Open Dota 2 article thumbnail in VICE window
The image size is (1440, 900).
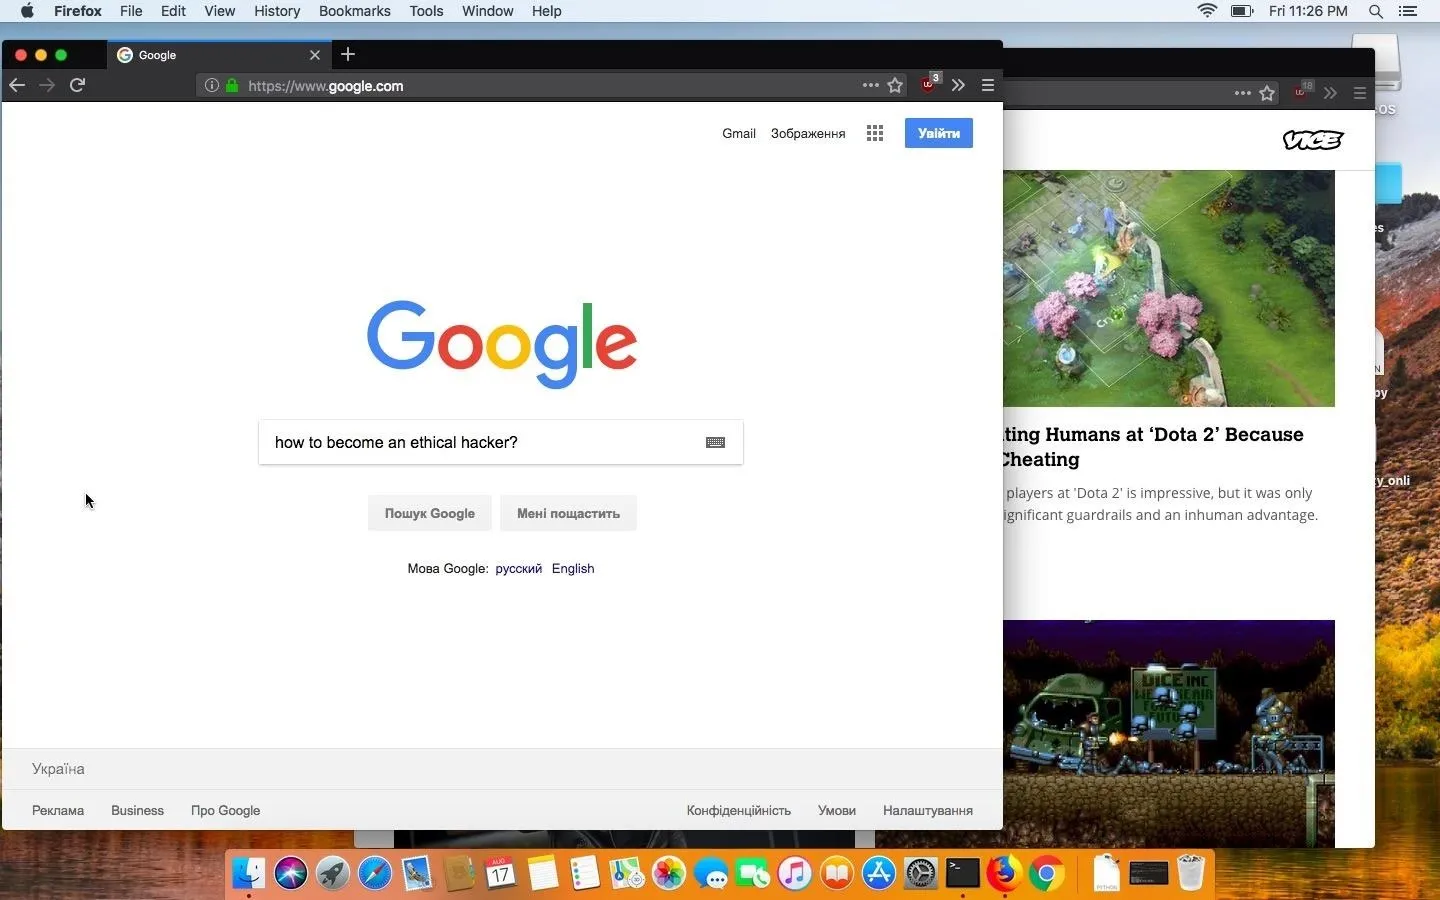coord(1169,288)
